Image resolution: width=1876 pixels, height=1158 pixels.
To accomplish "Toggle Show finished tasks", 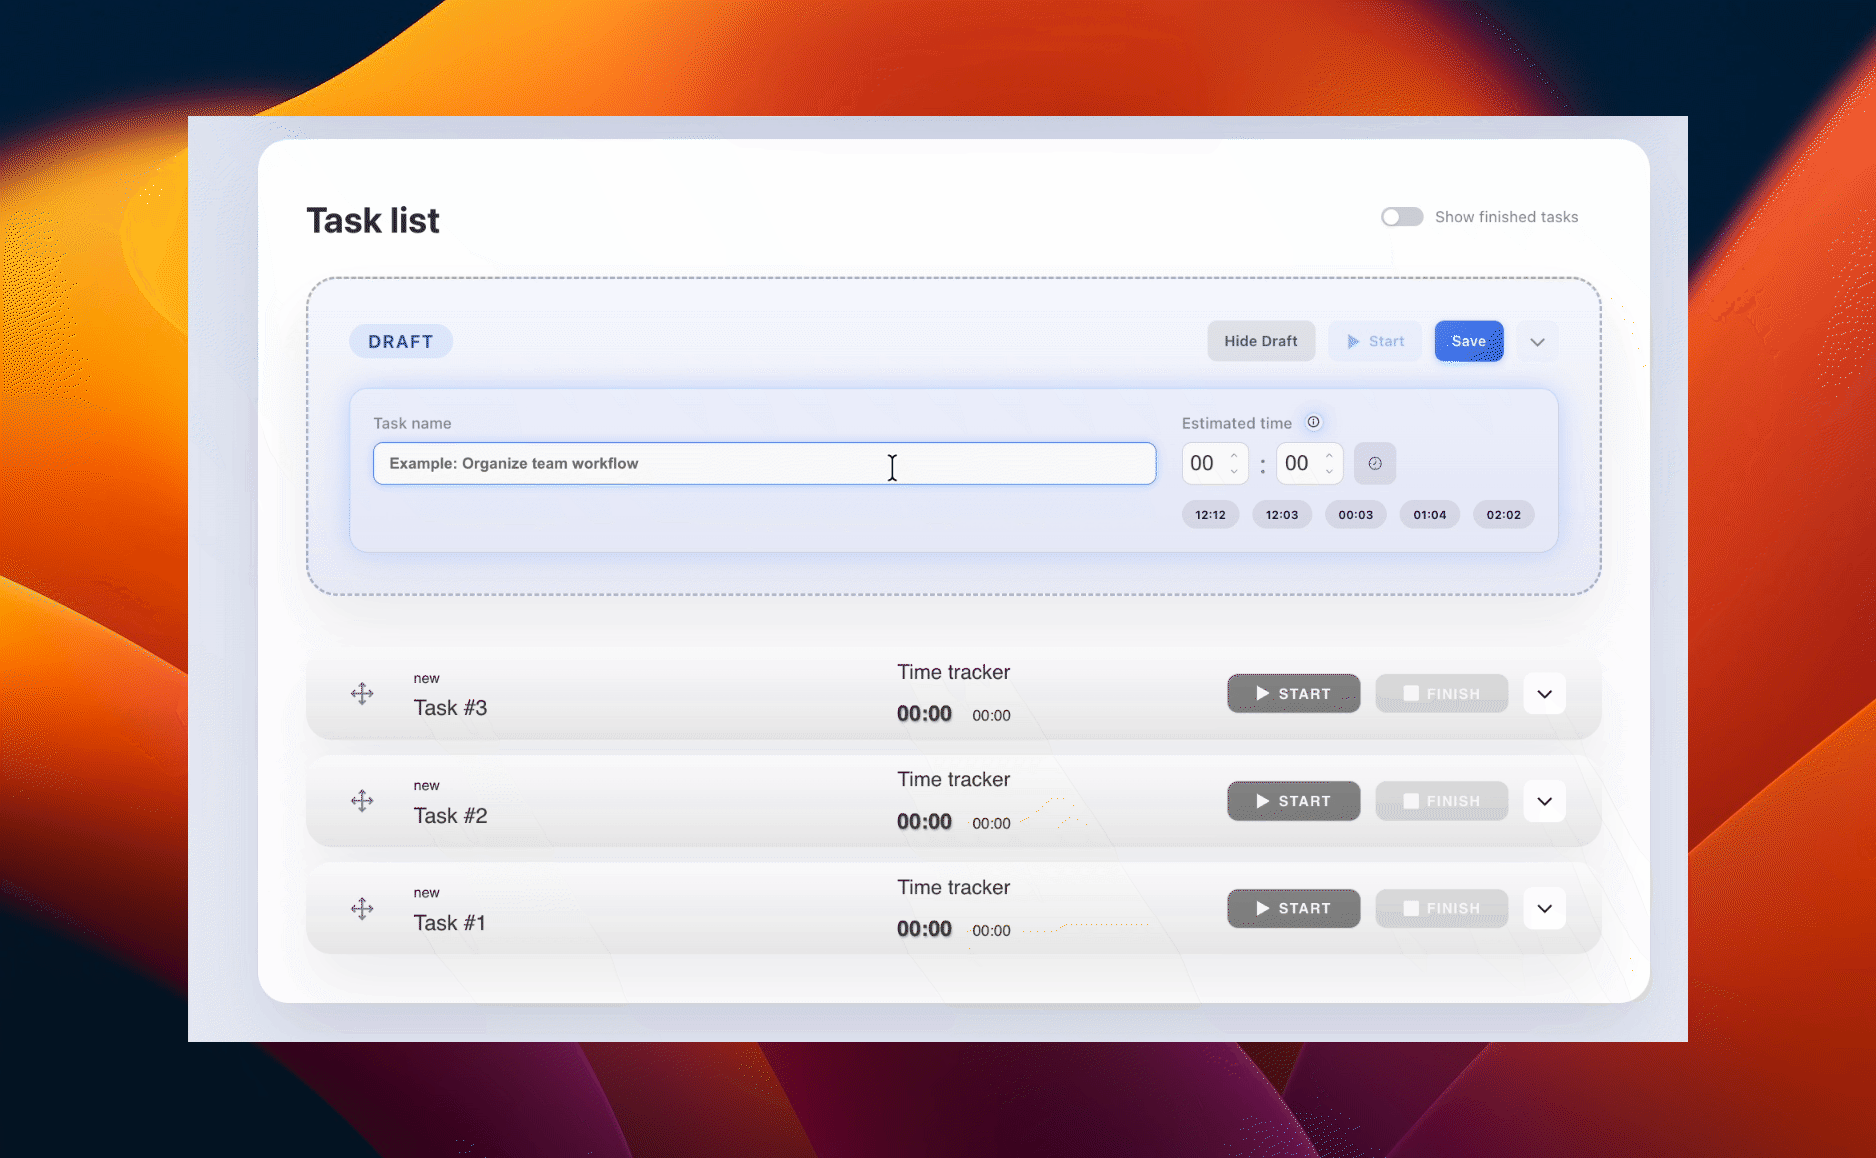I will pyautogui.click(x=1402, y=216).
